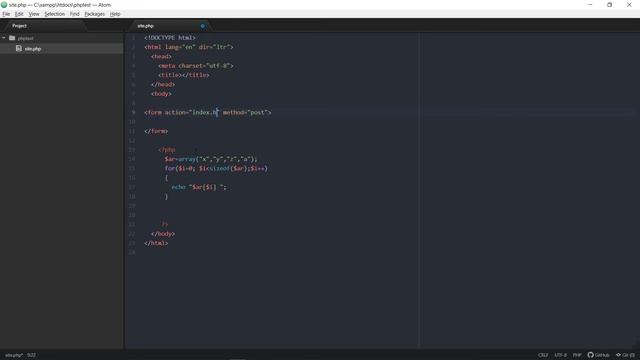
Task: Click line number 1 in gutter
Action: tap(133, 38)
